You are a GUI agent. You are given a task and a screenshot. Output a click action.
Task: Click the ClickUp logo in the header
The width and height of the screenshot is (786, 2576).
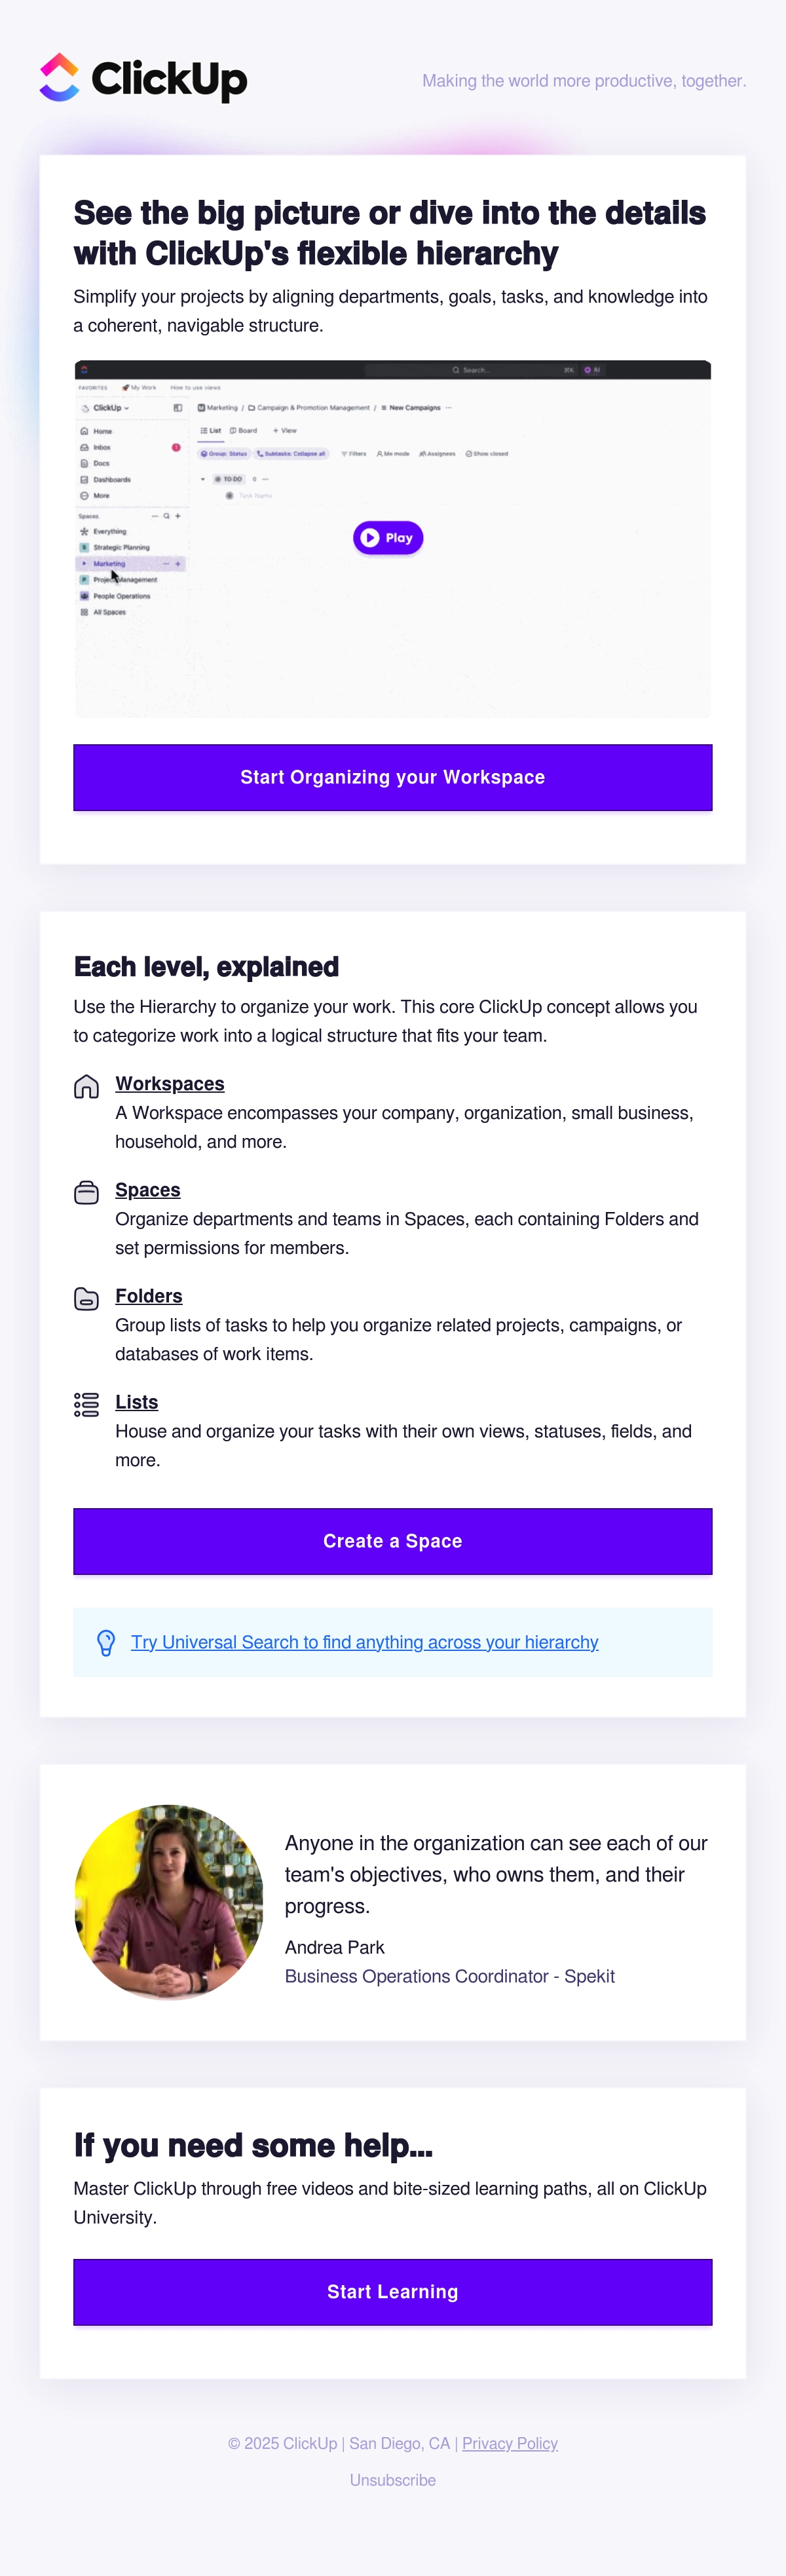143,78
